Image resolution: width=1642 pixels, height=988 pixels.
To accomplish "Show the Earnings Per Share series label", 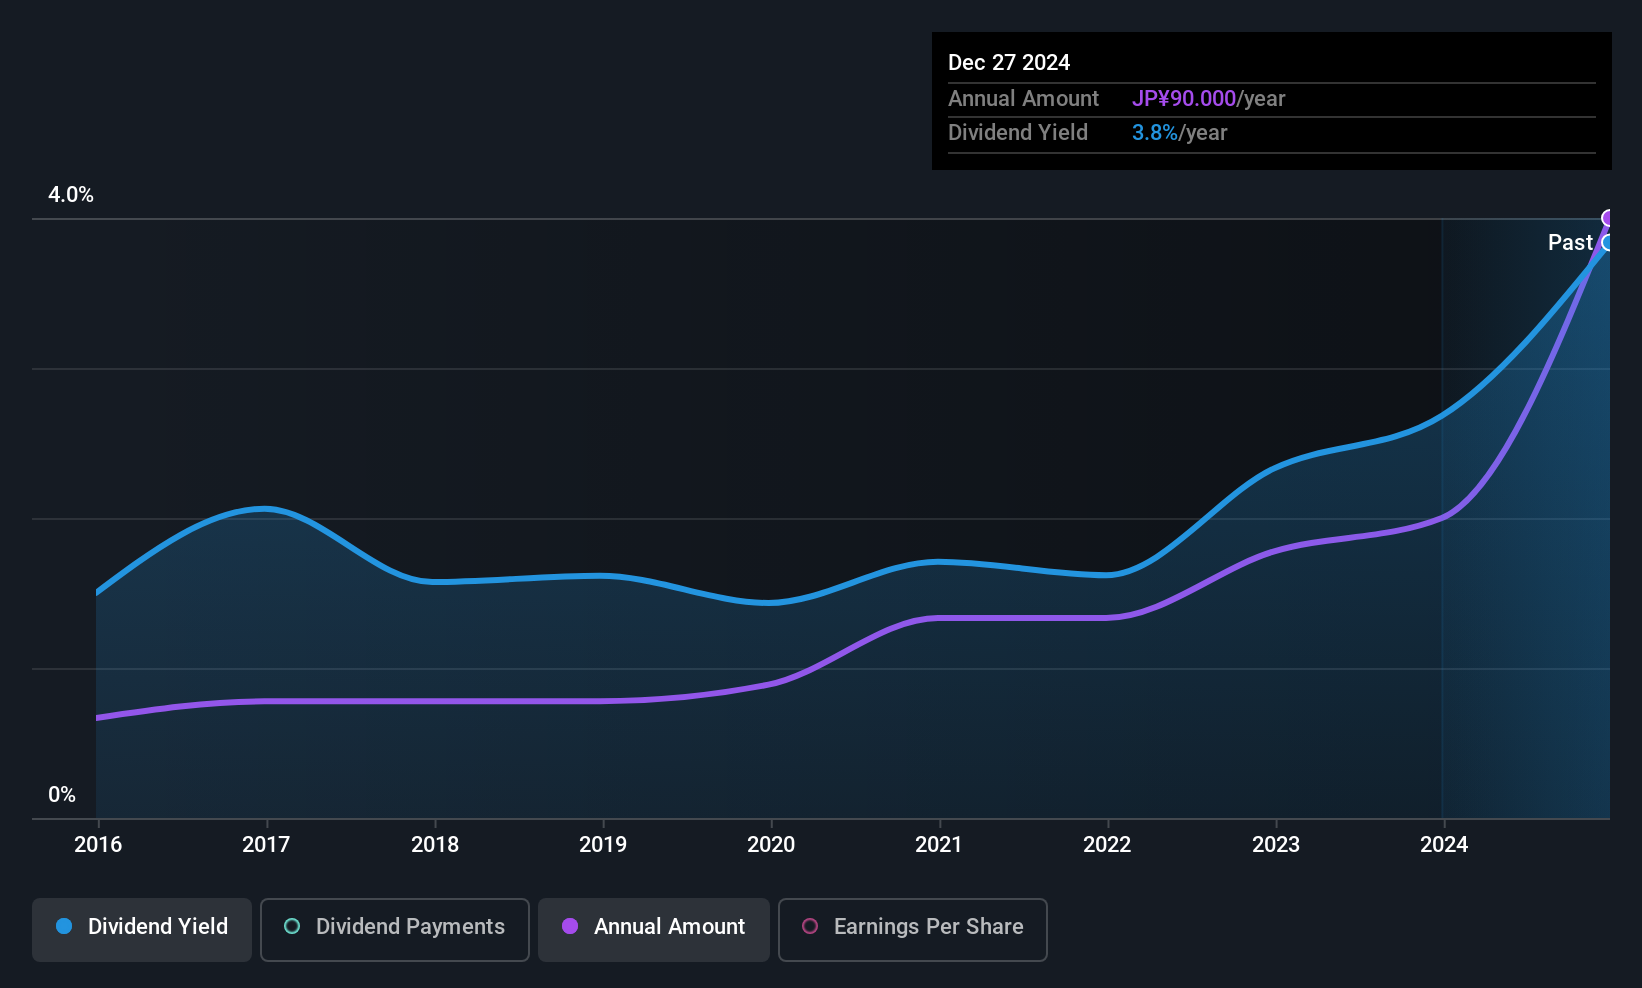I will [928, 927].
